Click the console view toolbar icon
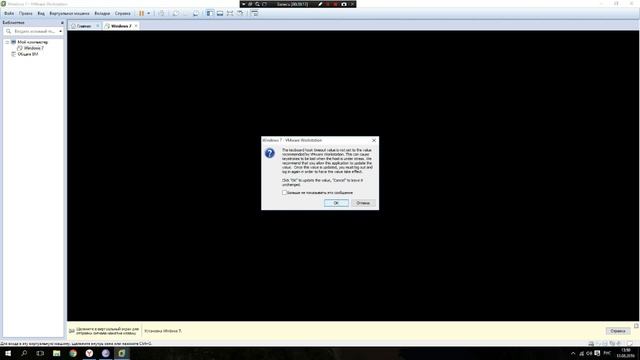 (254, 13)
